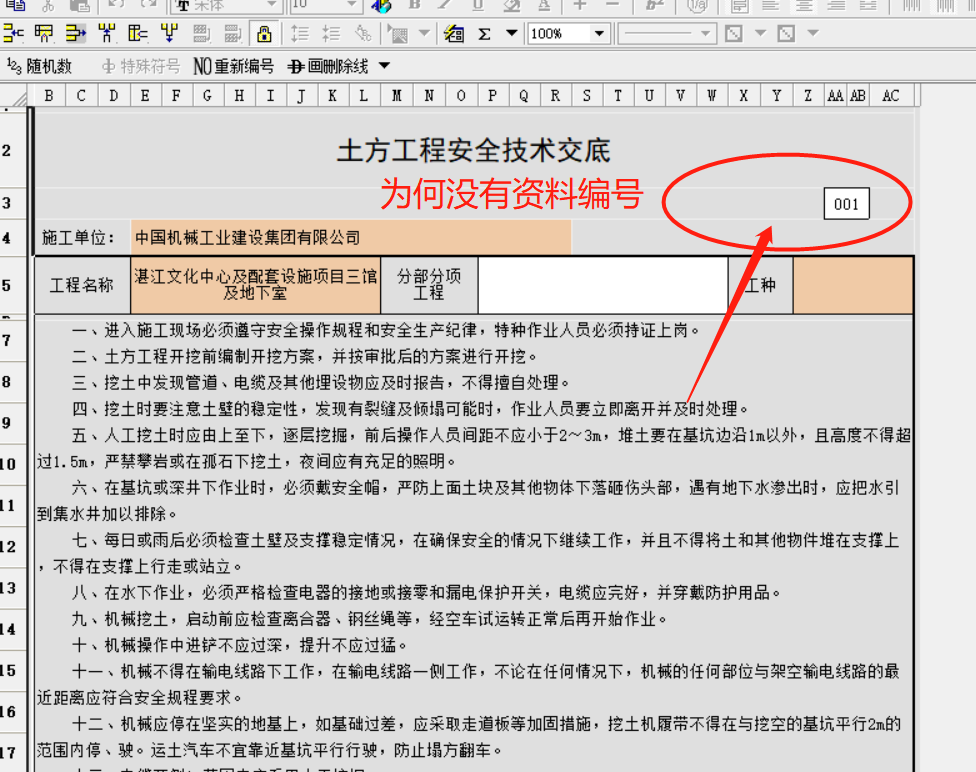
Task: Click the 施工单位 company name cell
Action: click(350, 237)
